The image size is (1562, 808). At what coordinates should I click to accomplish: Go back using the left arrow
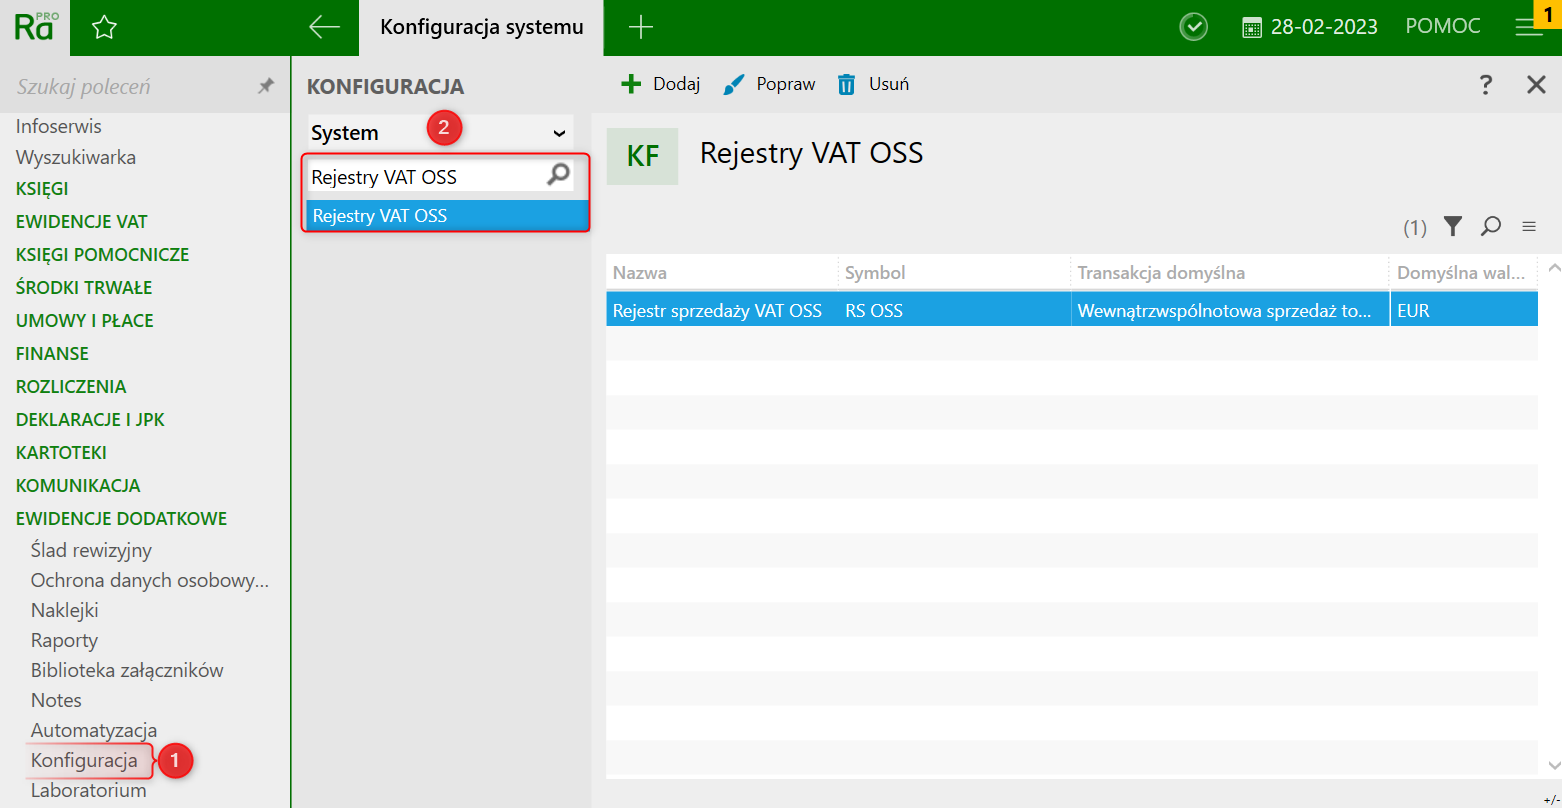click(324, 27)
